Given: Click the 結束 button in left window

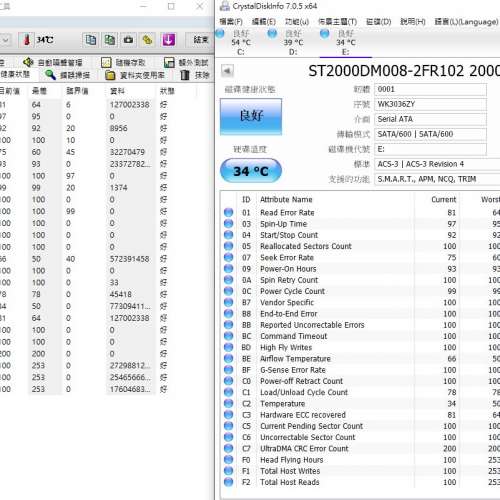Looking at the screenshot, I should [200, 40].
